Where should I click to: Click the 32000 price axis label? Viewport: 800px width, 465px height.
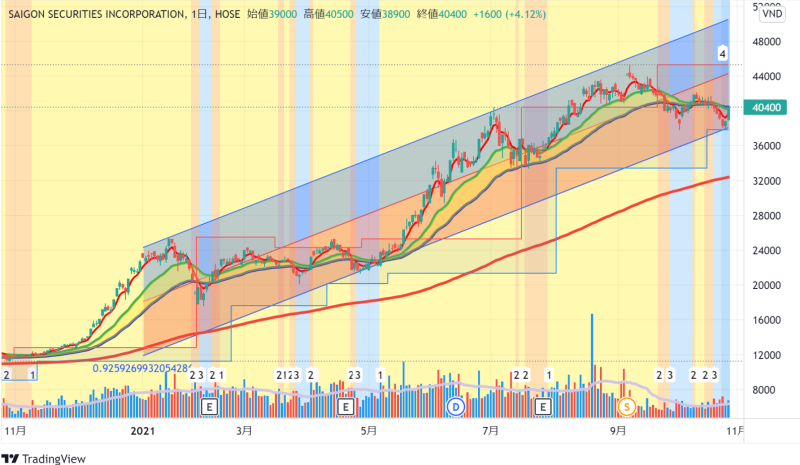(x=766, y=181)
